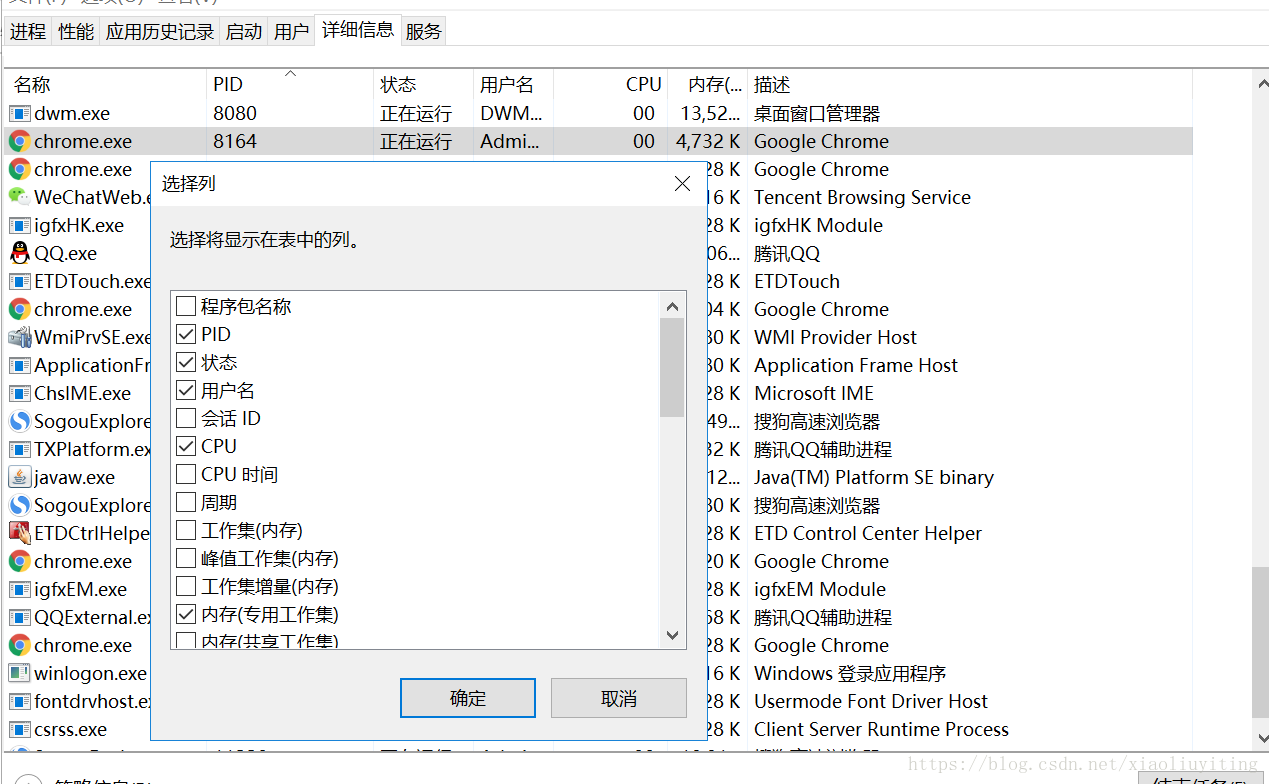Check the 工作集增量(内存) checkbox

pyautogui.click(x=186, y=586)
